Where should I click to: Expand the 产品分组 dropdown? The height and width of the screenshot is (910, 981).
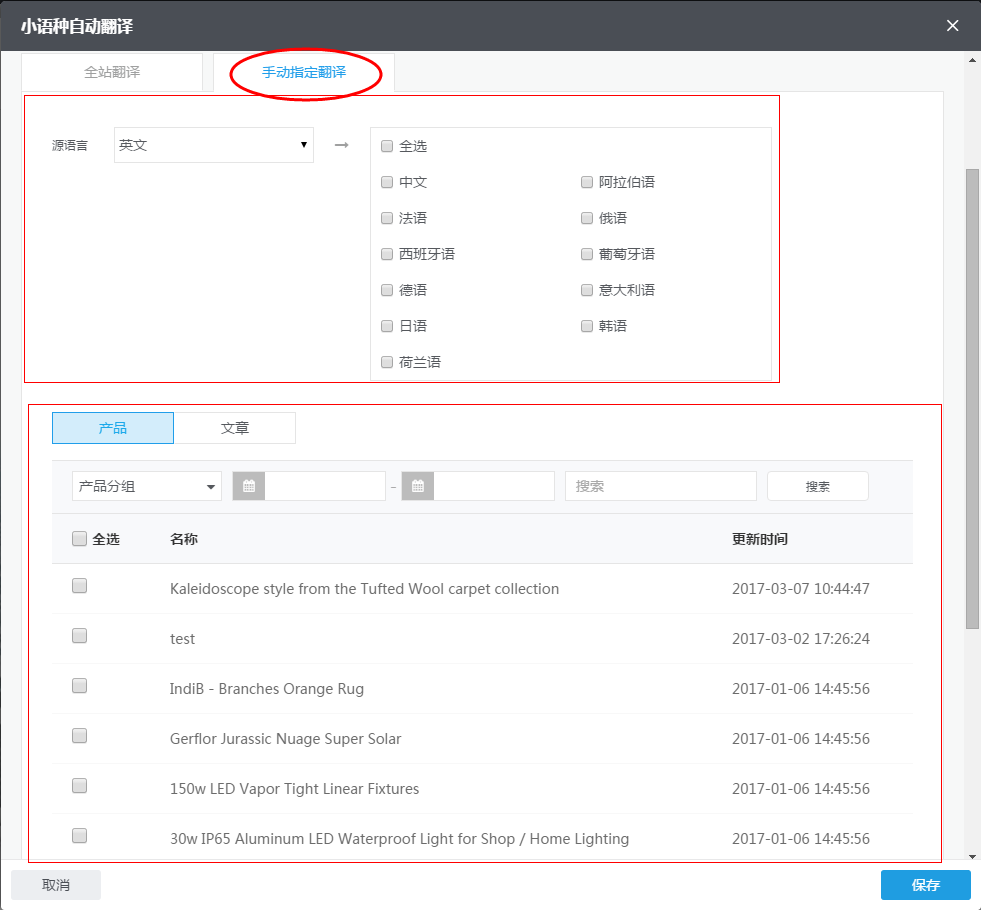point(147,486)
